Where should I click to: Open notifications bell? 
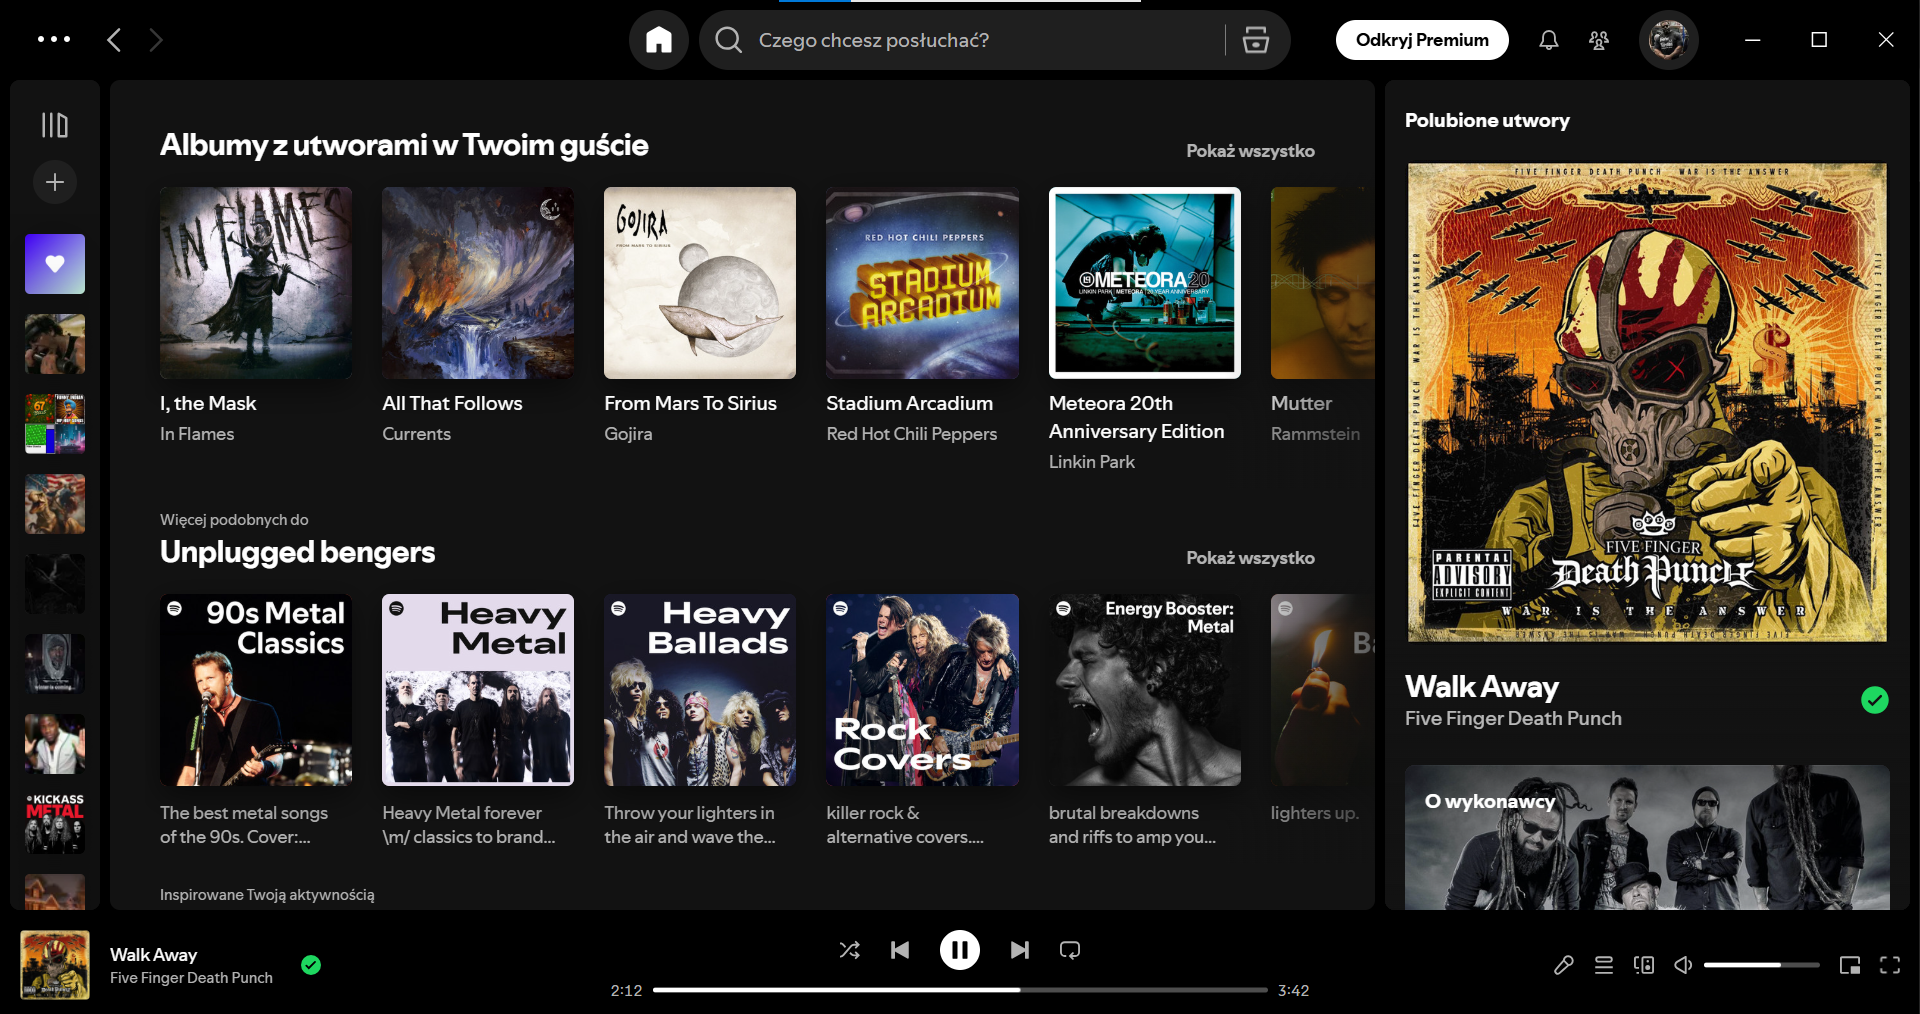tap(1548, 40)
